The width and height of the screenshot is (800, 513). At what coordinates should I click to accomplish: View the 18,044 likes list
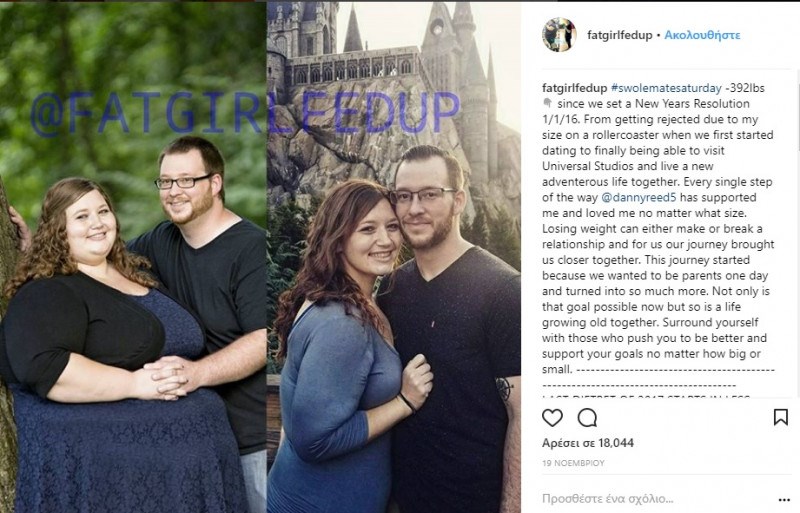tap(588, 443)
